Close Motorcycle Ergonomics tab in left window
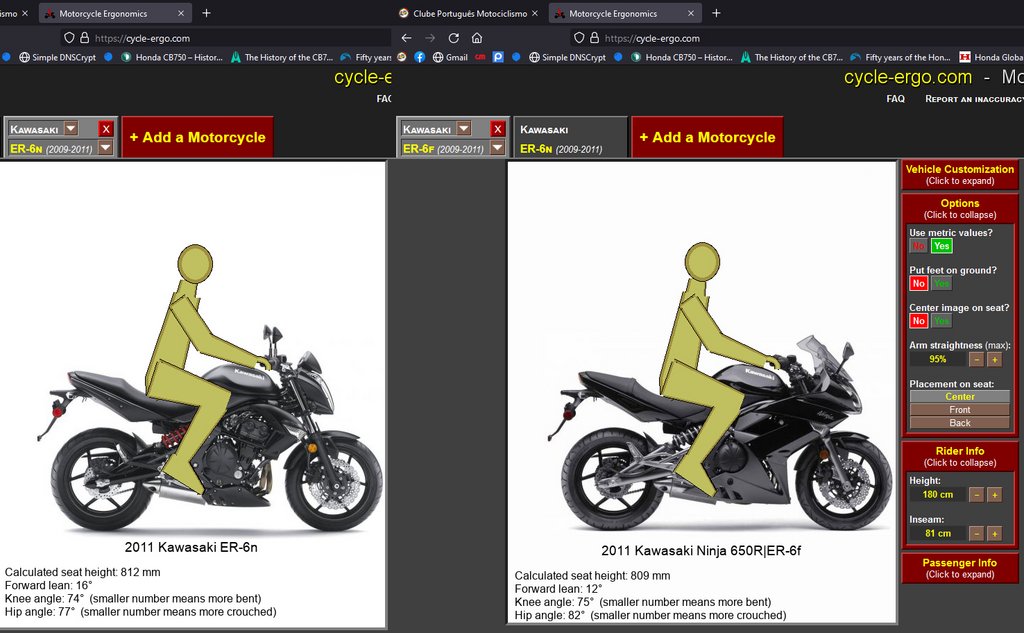This screenshot has width=1024, height=633. pyautogui.click(x=181, y=13)
